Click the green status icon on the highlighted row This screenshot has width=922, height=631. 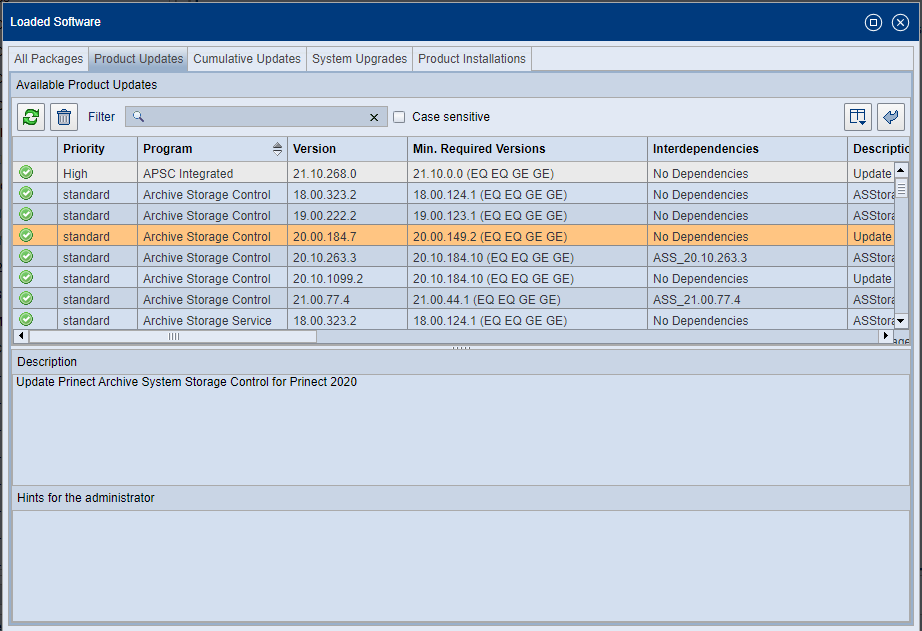pyautogui.click(x=25, y=236)
